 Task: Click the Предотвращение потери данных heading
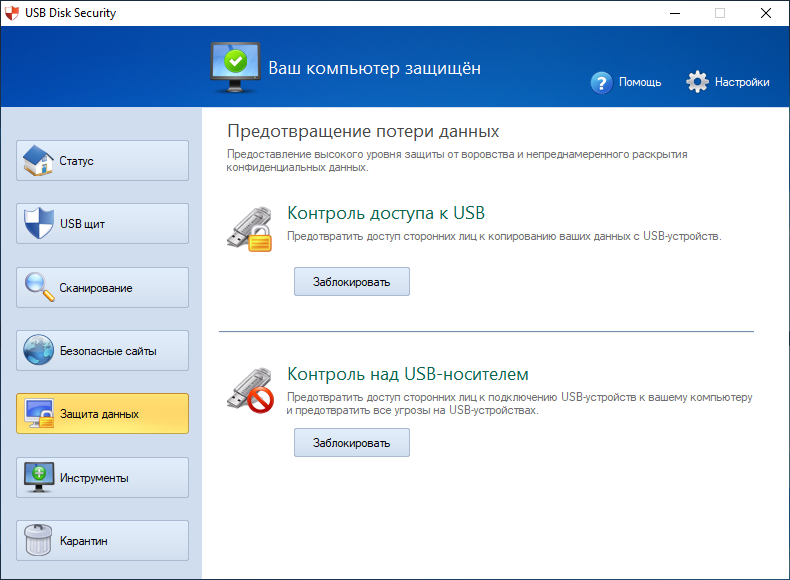[x=363, y=132]
